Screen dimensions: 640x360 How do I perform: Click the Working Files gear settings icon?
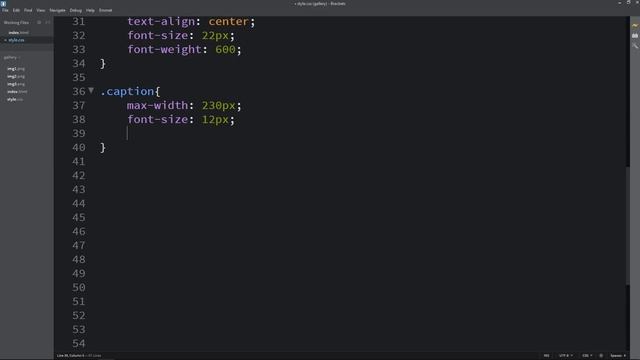[x=39, y=22]
